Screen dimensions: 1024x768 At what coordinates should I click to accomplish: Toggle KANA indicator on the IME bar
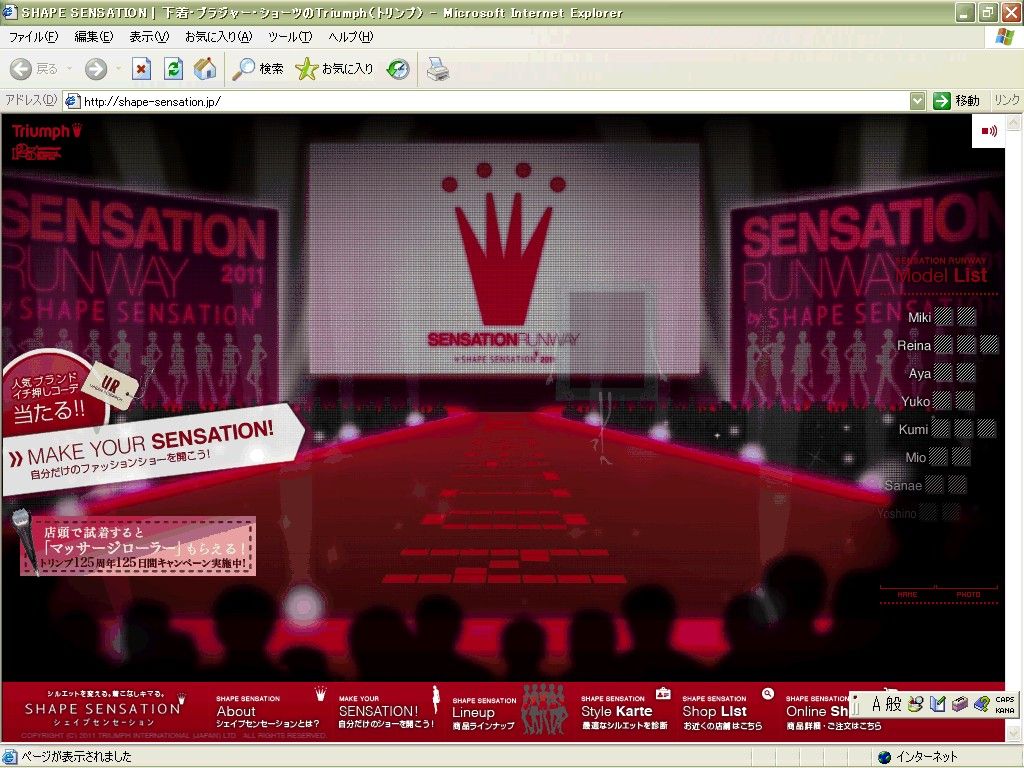point(1004,710)
